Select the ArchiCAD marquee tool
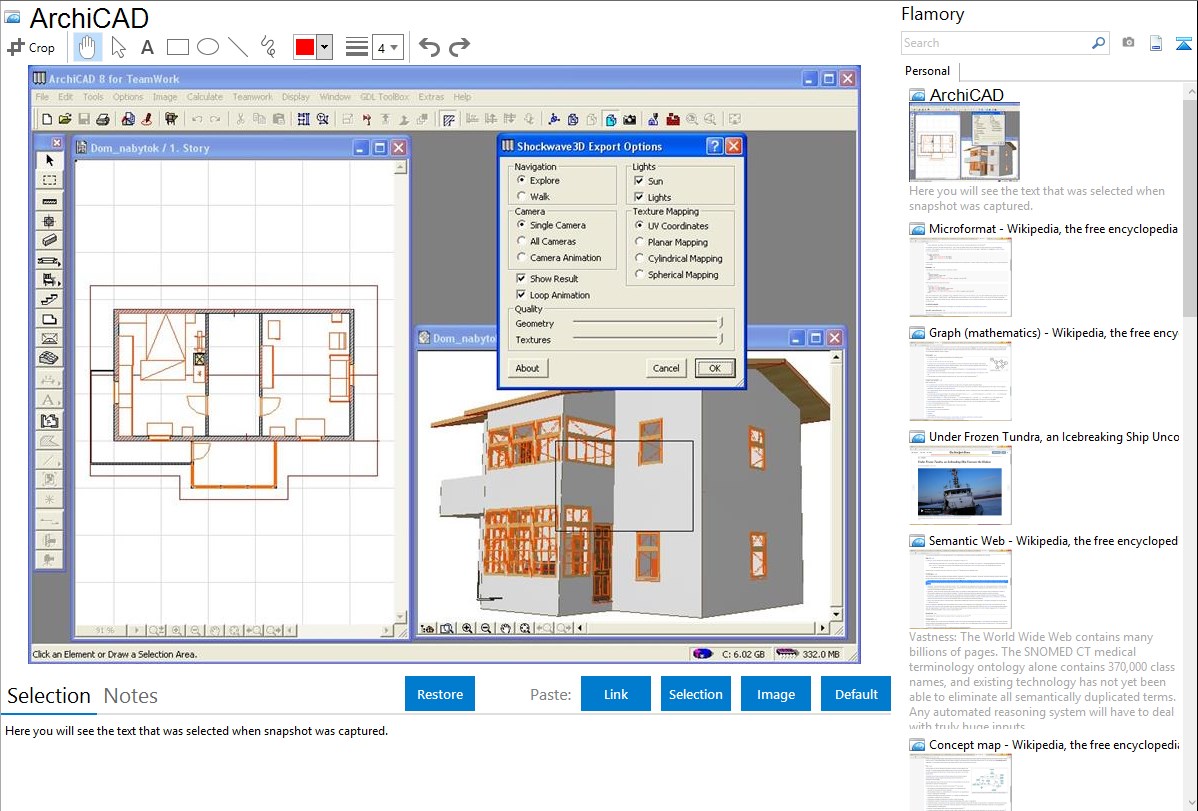The image size is (1198, 811). tap(50, 180)
